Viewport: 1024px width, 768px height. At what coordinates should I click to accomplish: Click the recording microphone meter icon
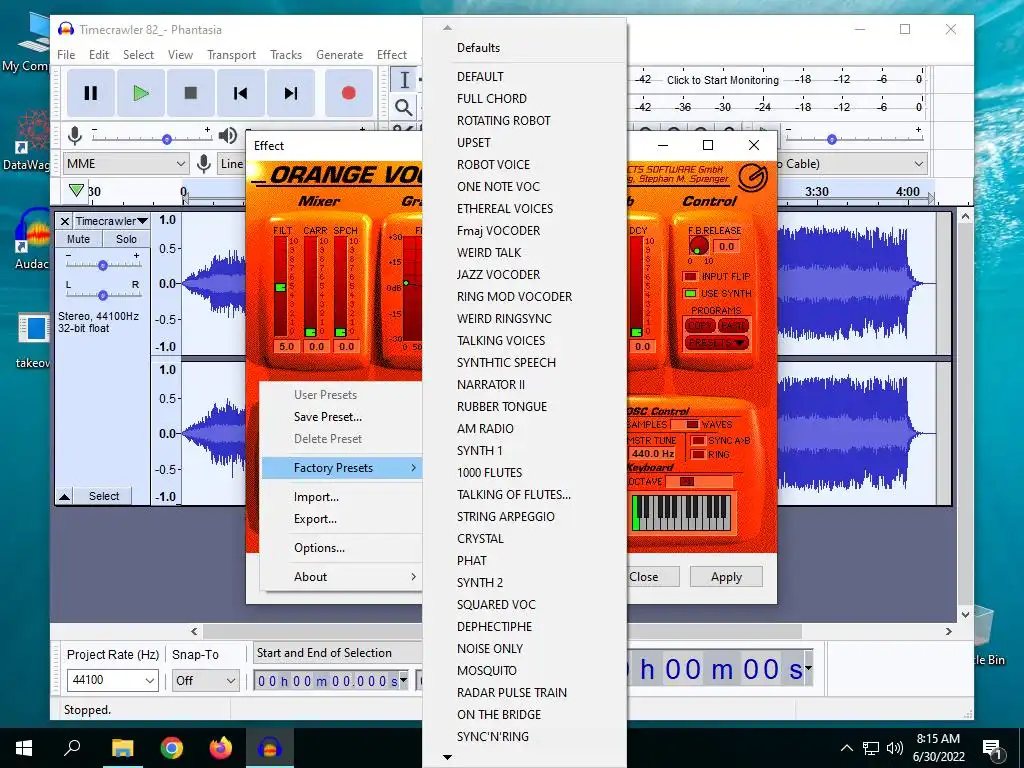point(75,136)
